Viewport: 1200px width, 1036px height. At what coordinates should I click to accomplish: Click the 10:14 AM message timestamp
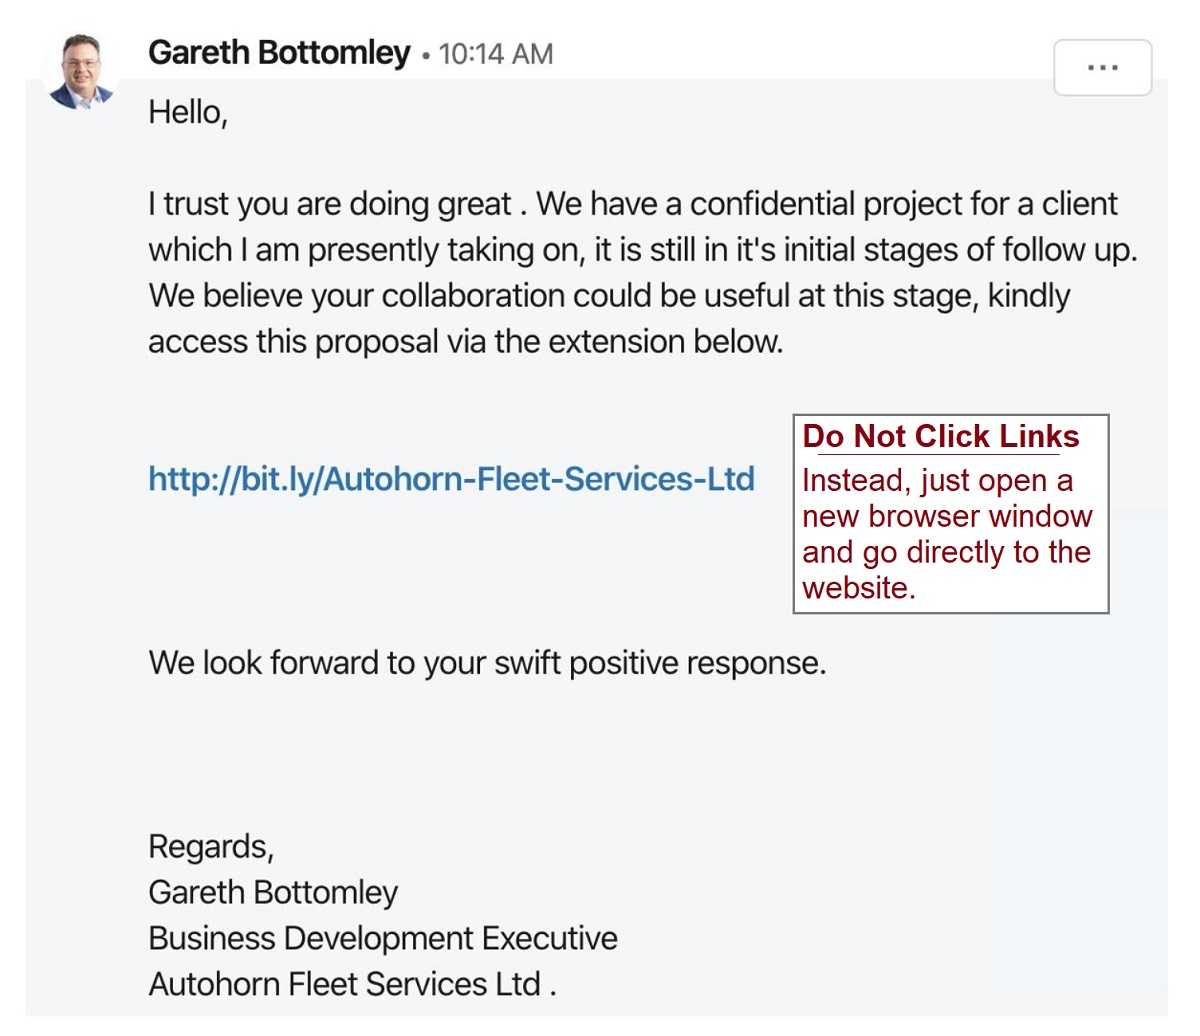point(496,54)
